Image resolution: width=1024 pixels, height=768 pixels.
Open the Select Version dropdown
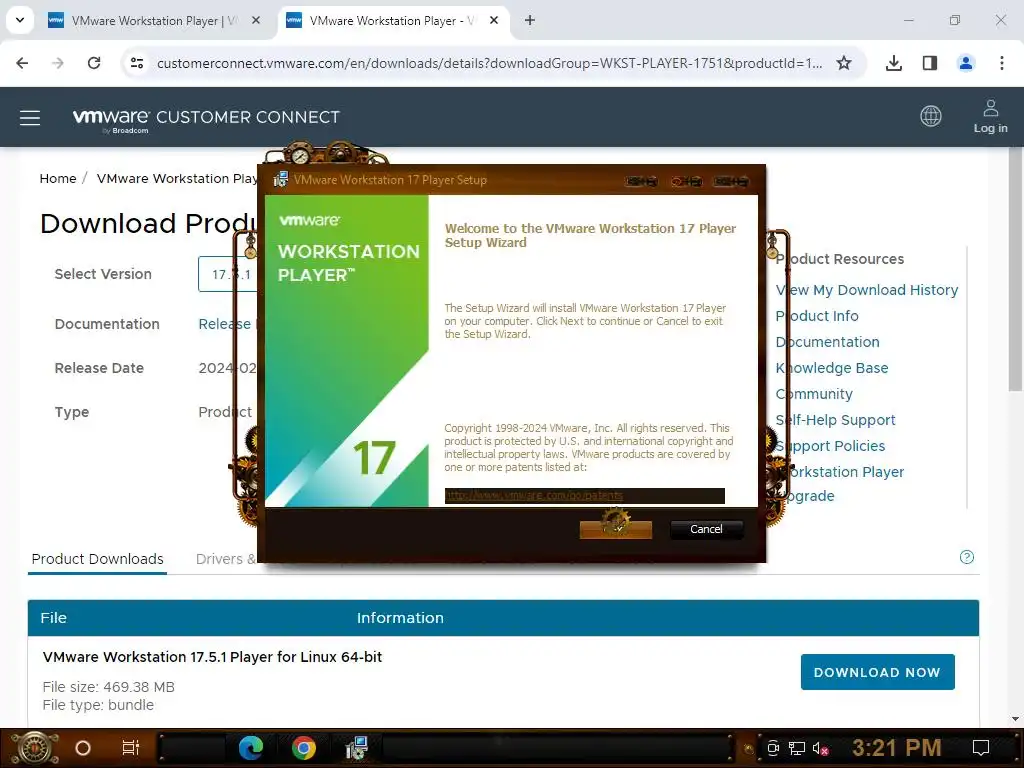(228, 274)
